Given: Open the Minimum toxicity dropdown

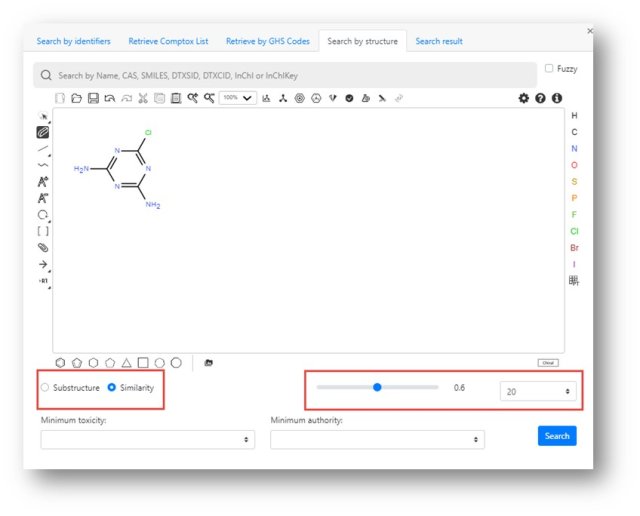Looking at the screenshot, I should pos(147,439).
